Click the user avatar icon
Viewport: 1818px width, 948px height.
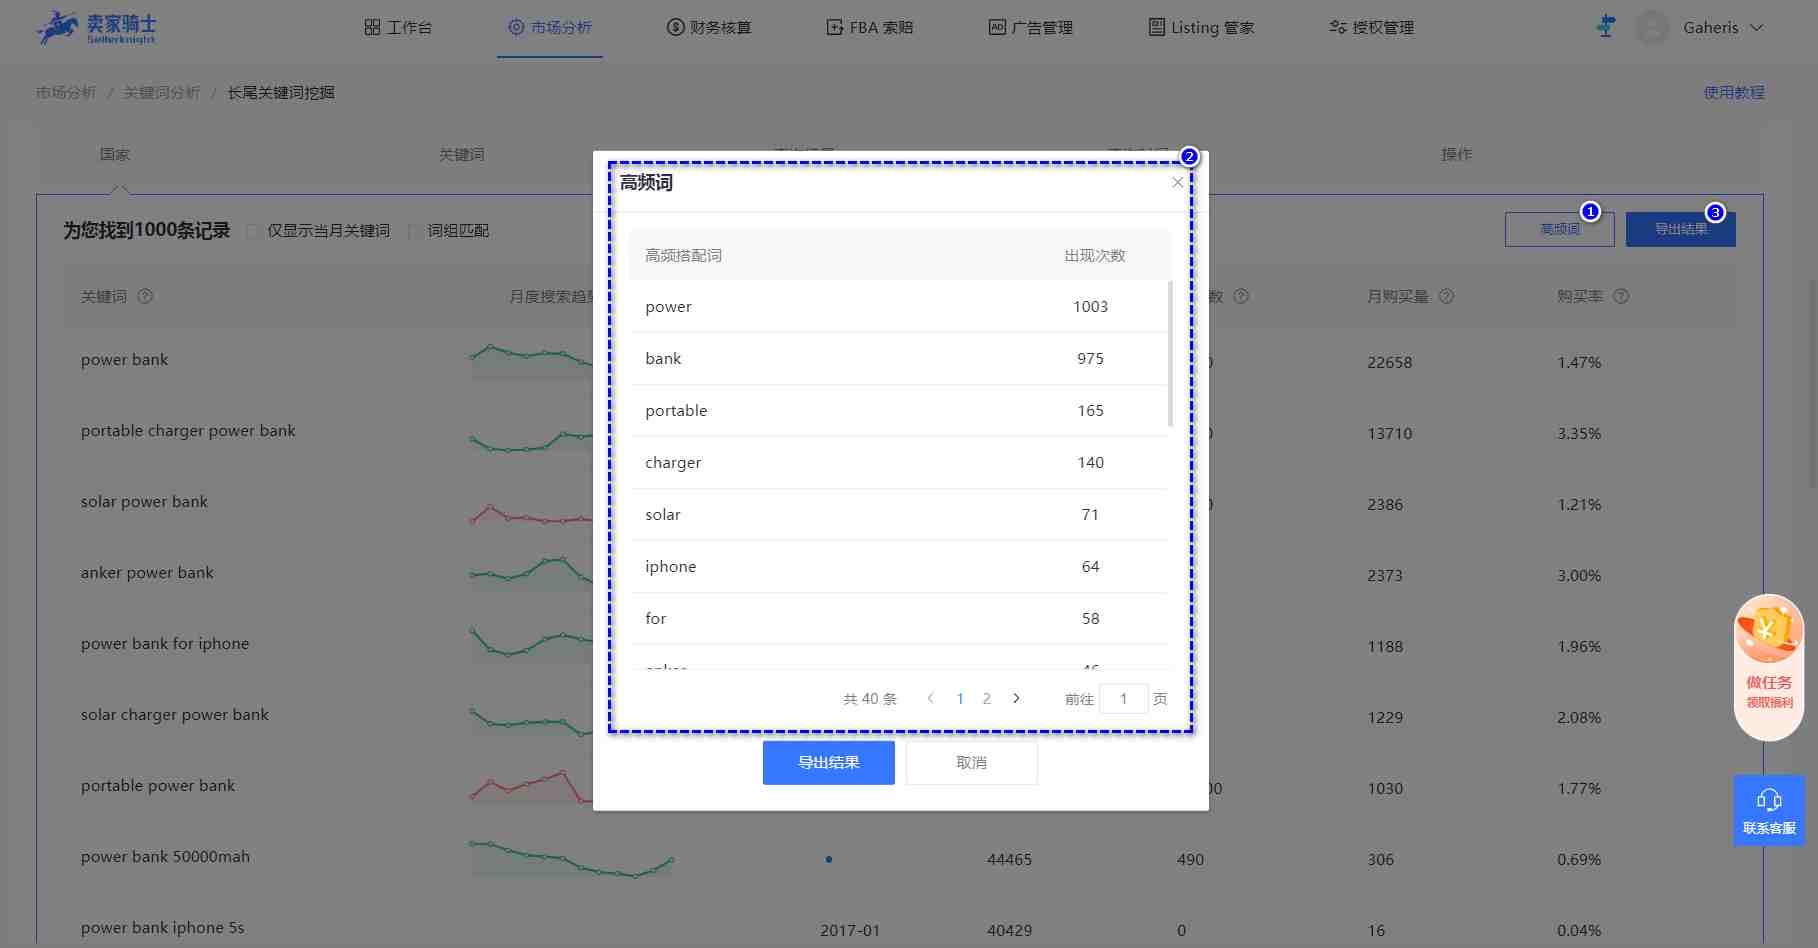pyautogui.click(x=1652, y=27)
